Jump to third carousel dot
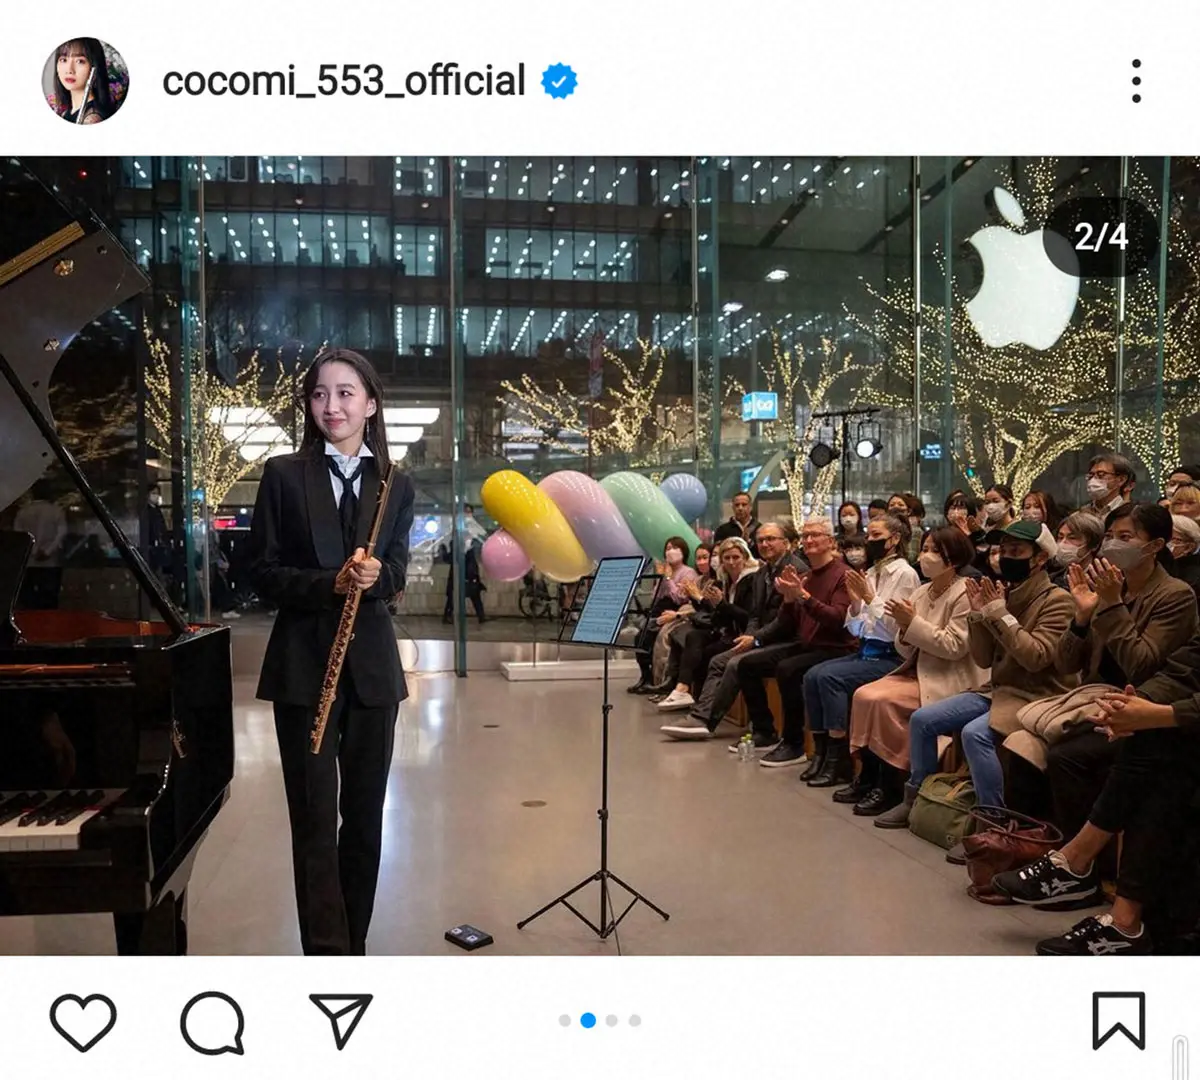 (612, 1021)
